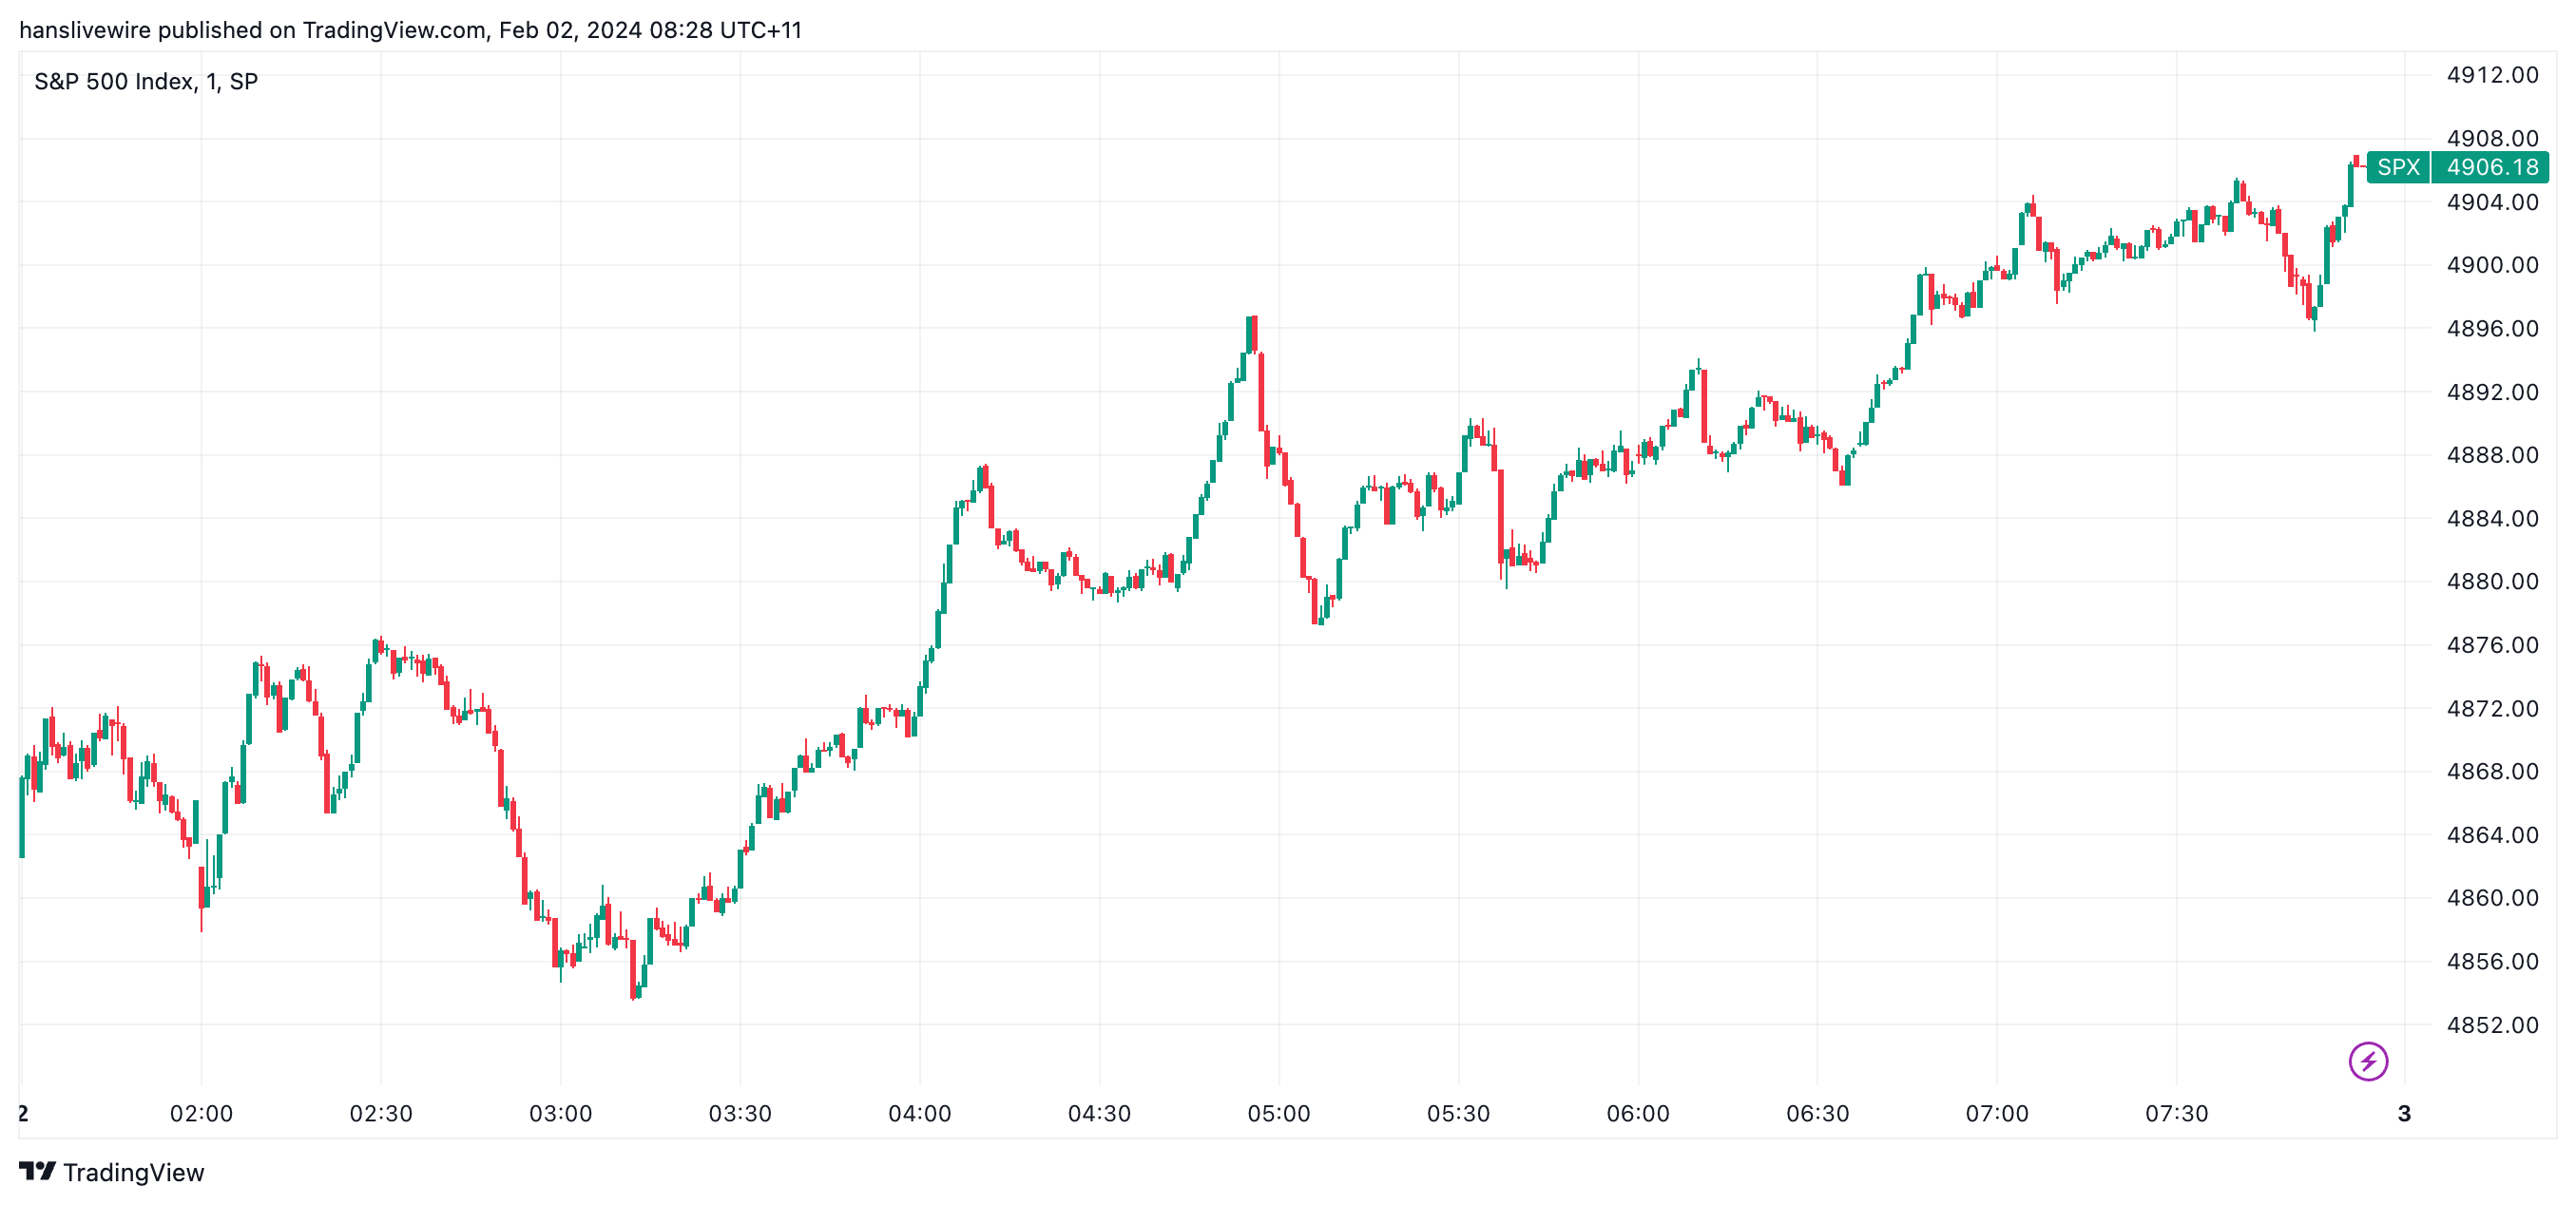Image resolution: width=2576 pixels, height=1205 pixels.
Task: Select the 4852.00 price scale label
Action: tap(2491, 1025)
